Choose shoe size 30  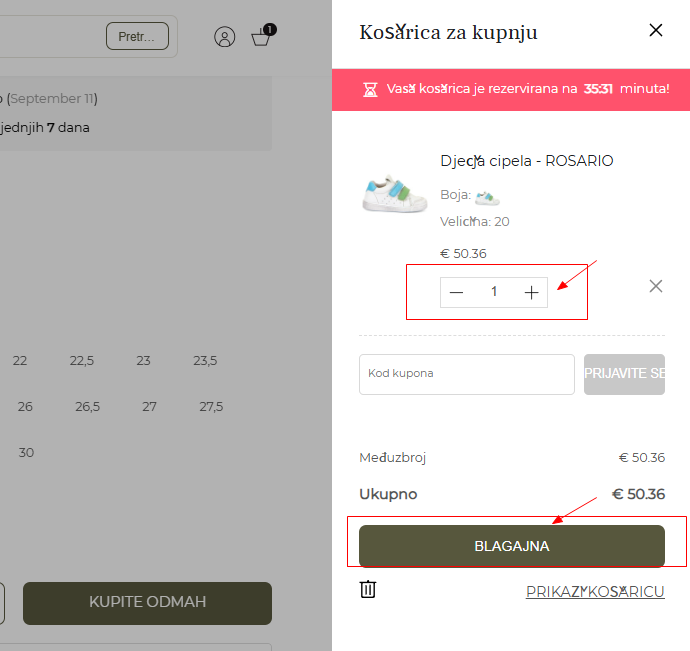(x=26, y=453)
